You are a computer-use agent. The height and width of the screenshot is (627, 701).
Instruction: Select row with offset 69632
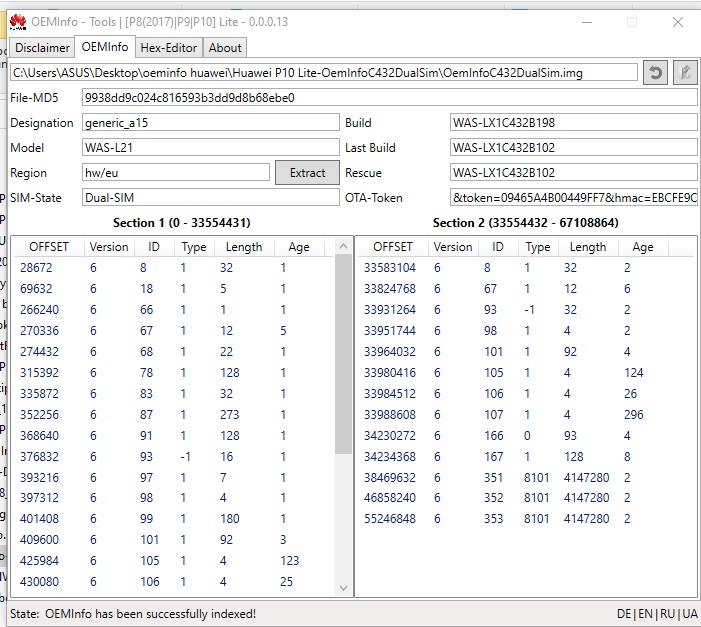pos(173,288)
